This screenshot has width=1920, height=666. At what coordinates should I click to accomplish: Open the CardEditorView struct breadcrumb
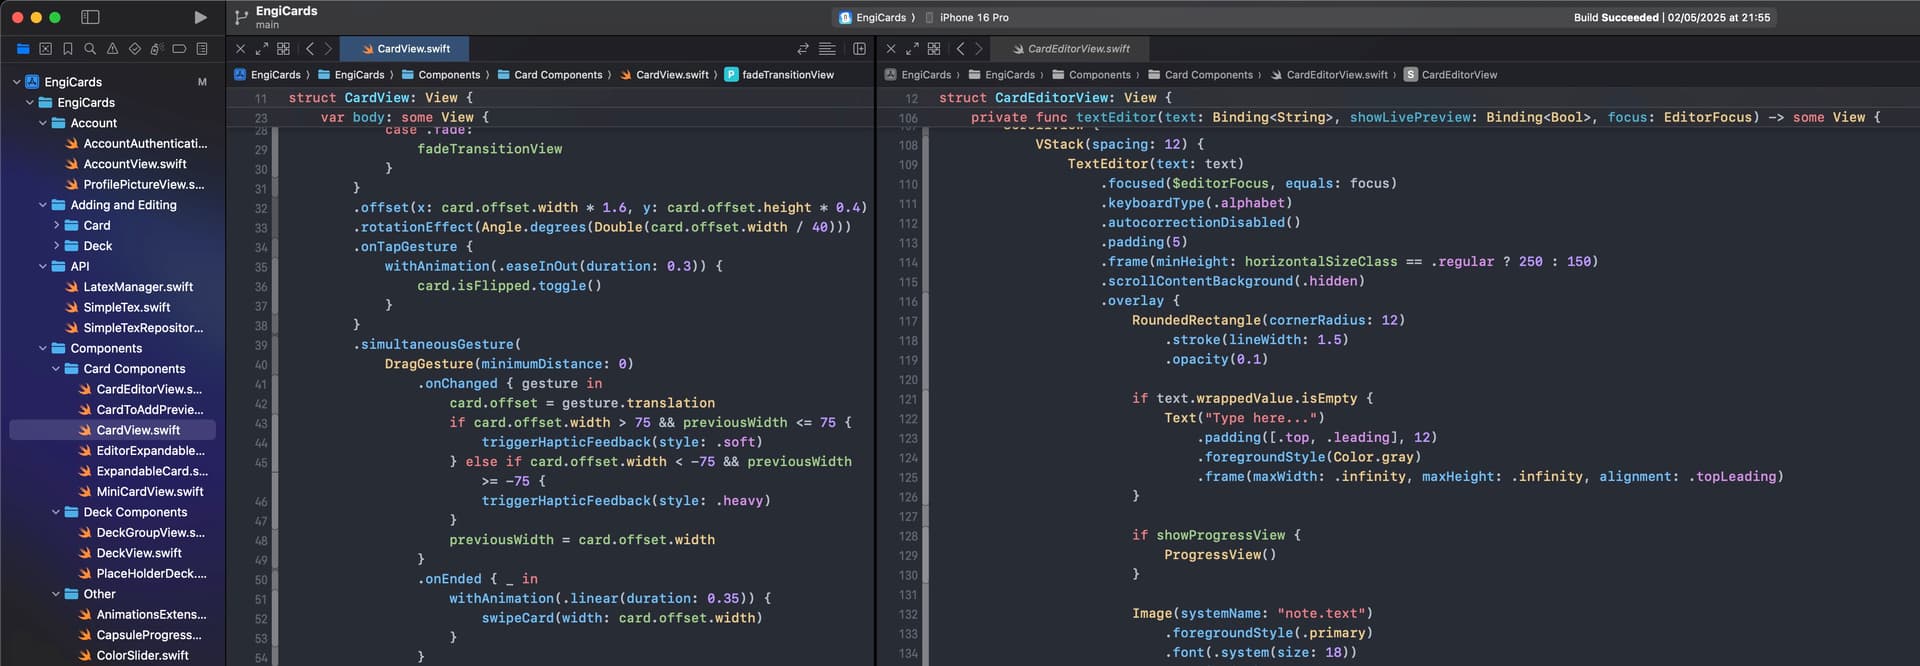coord(1451,75)
